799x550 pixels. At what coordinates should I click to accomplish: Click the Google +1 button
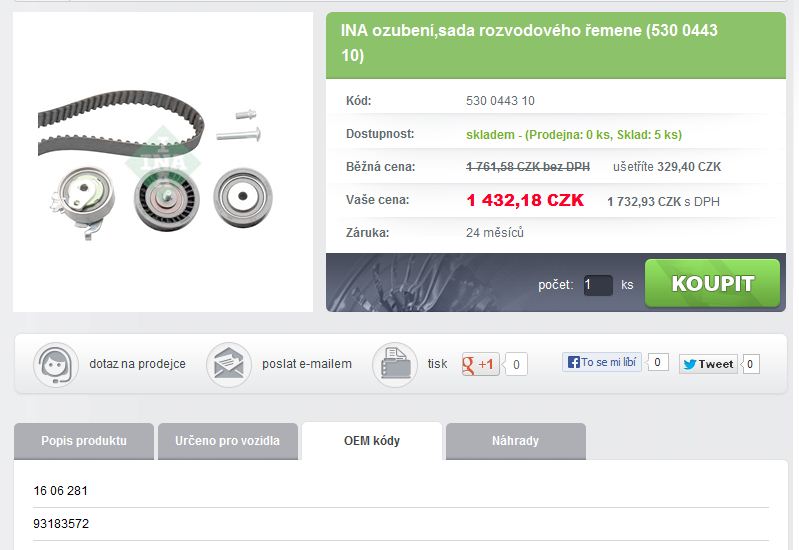coord(481,364)
